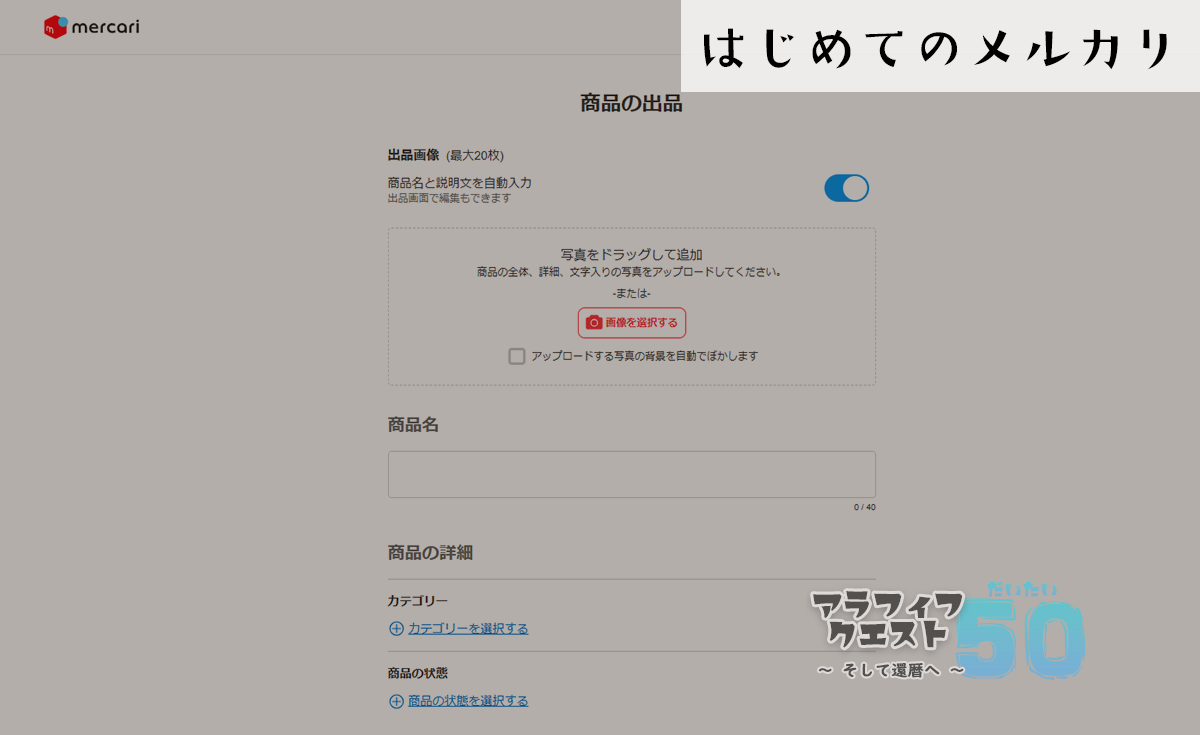Click the はじめてのメルカリ banner

(x=938, y=48)
